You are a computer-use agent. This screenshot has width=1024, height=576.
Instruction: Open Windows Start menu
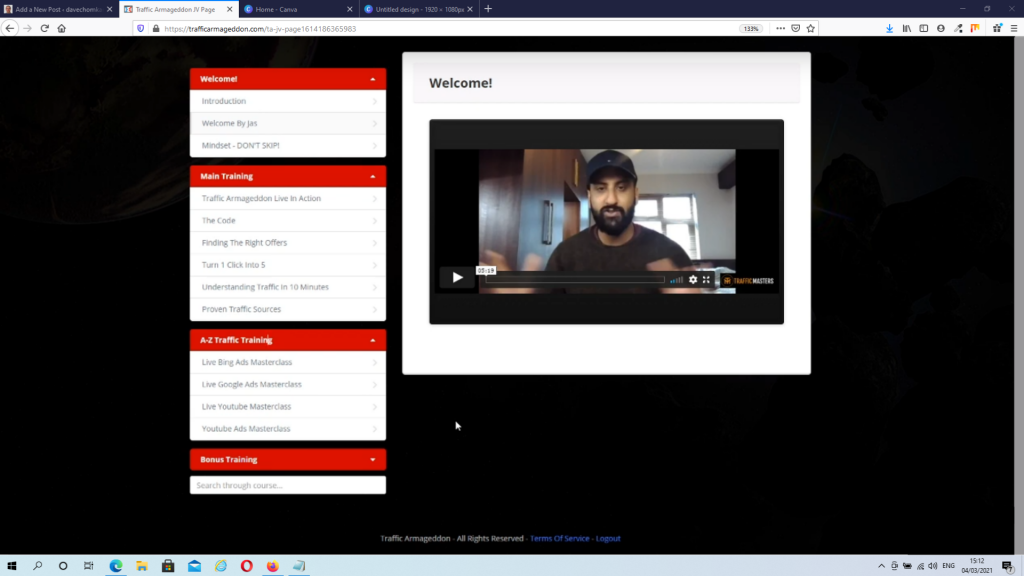[12, 566]
